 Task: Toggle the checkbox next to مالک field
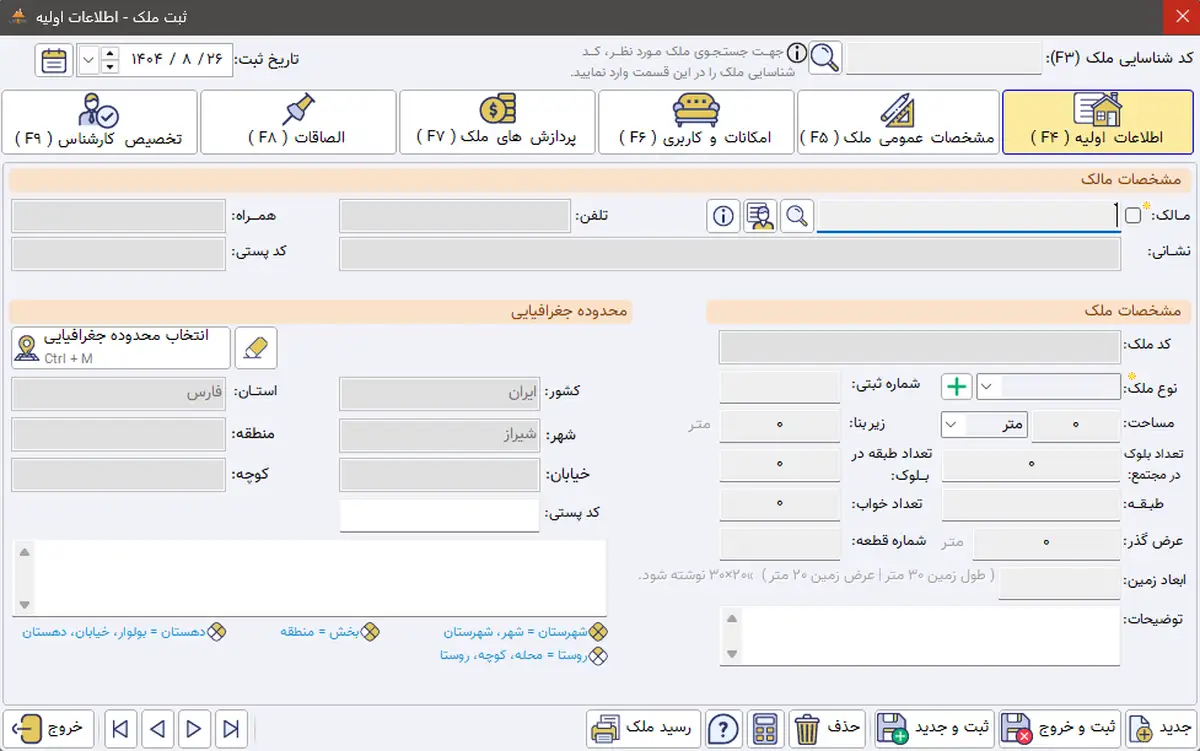point(1132,216)
